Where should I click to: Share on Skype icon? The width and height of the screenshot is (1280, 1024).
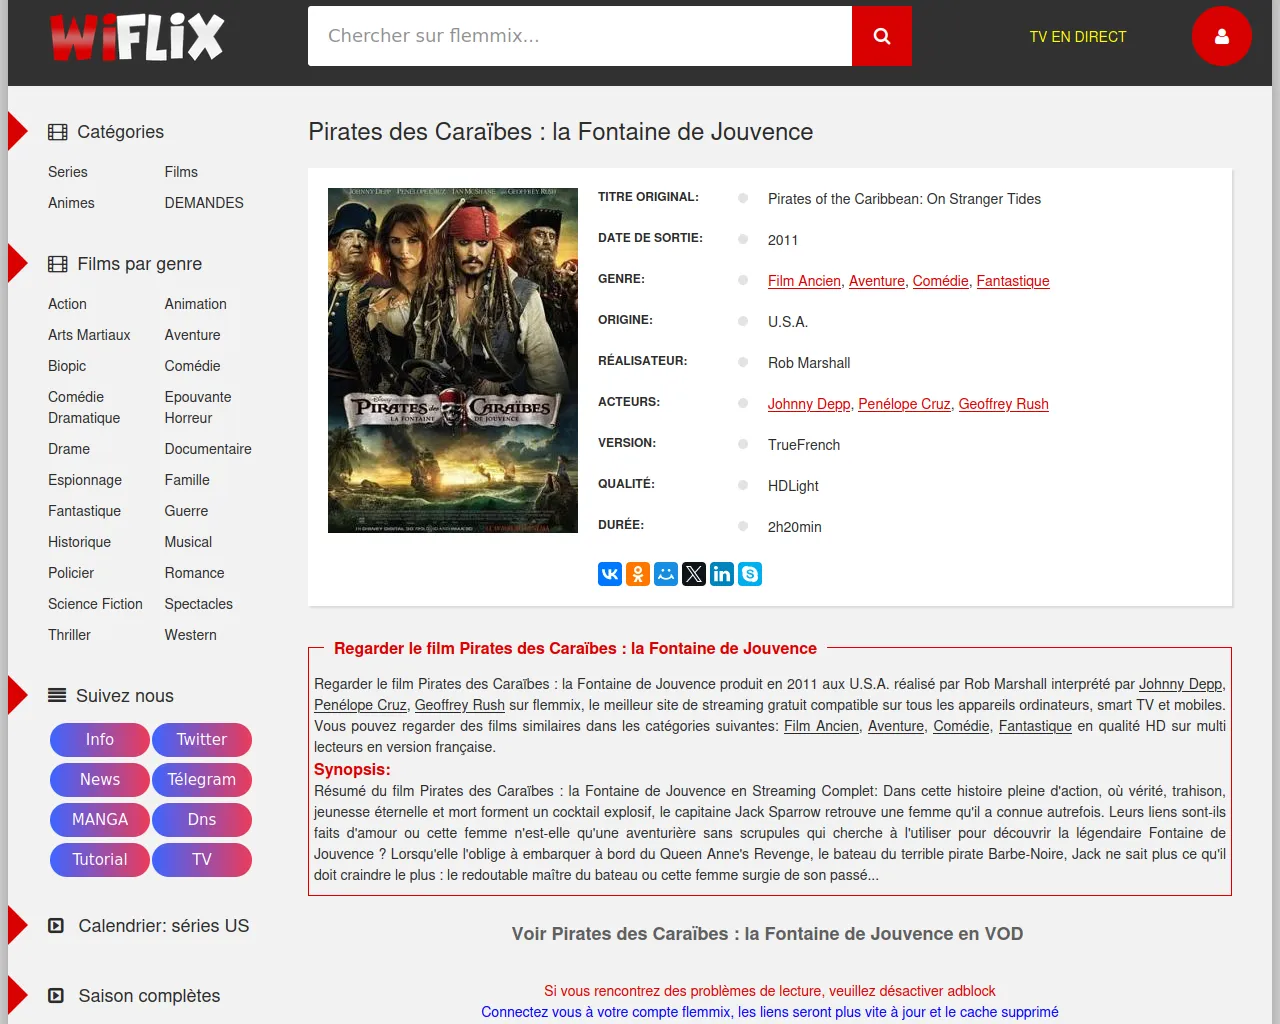[750, 574]
